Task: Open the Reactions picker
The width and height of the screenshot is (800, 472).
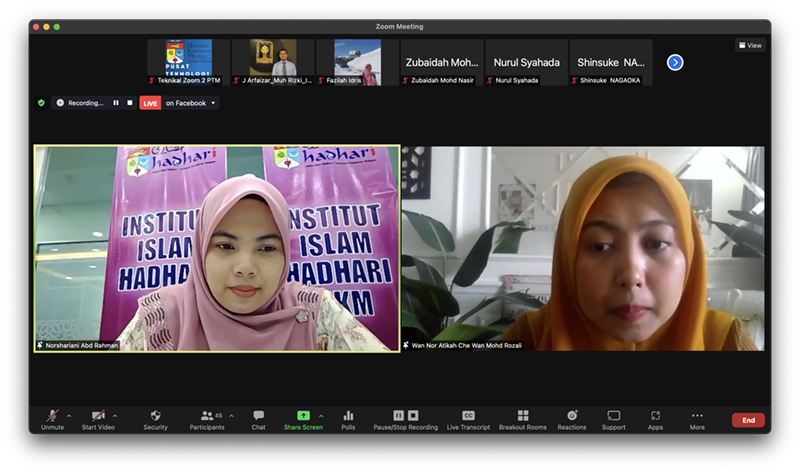Action: pyautogui.click(x=572, y=415)
